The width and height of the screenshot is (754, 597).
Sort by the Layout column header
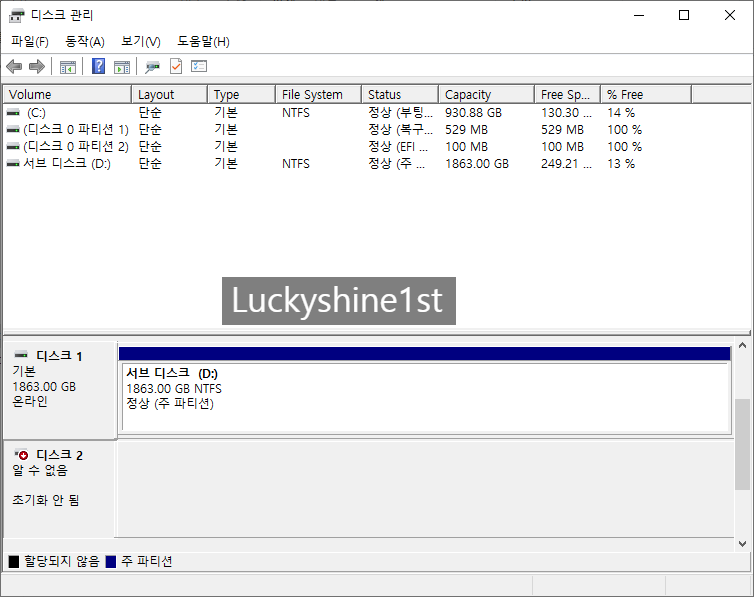tap(170, 94)
